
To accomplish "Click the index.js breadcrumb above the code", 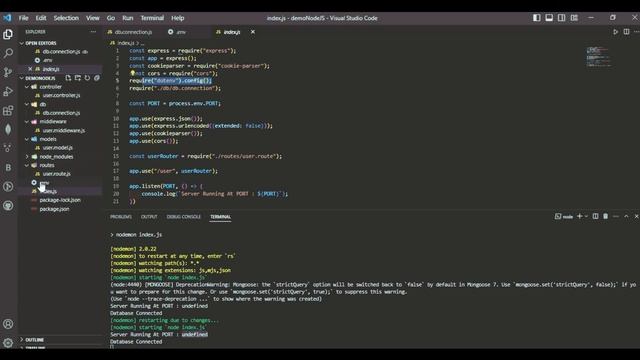I will (125, 43).
